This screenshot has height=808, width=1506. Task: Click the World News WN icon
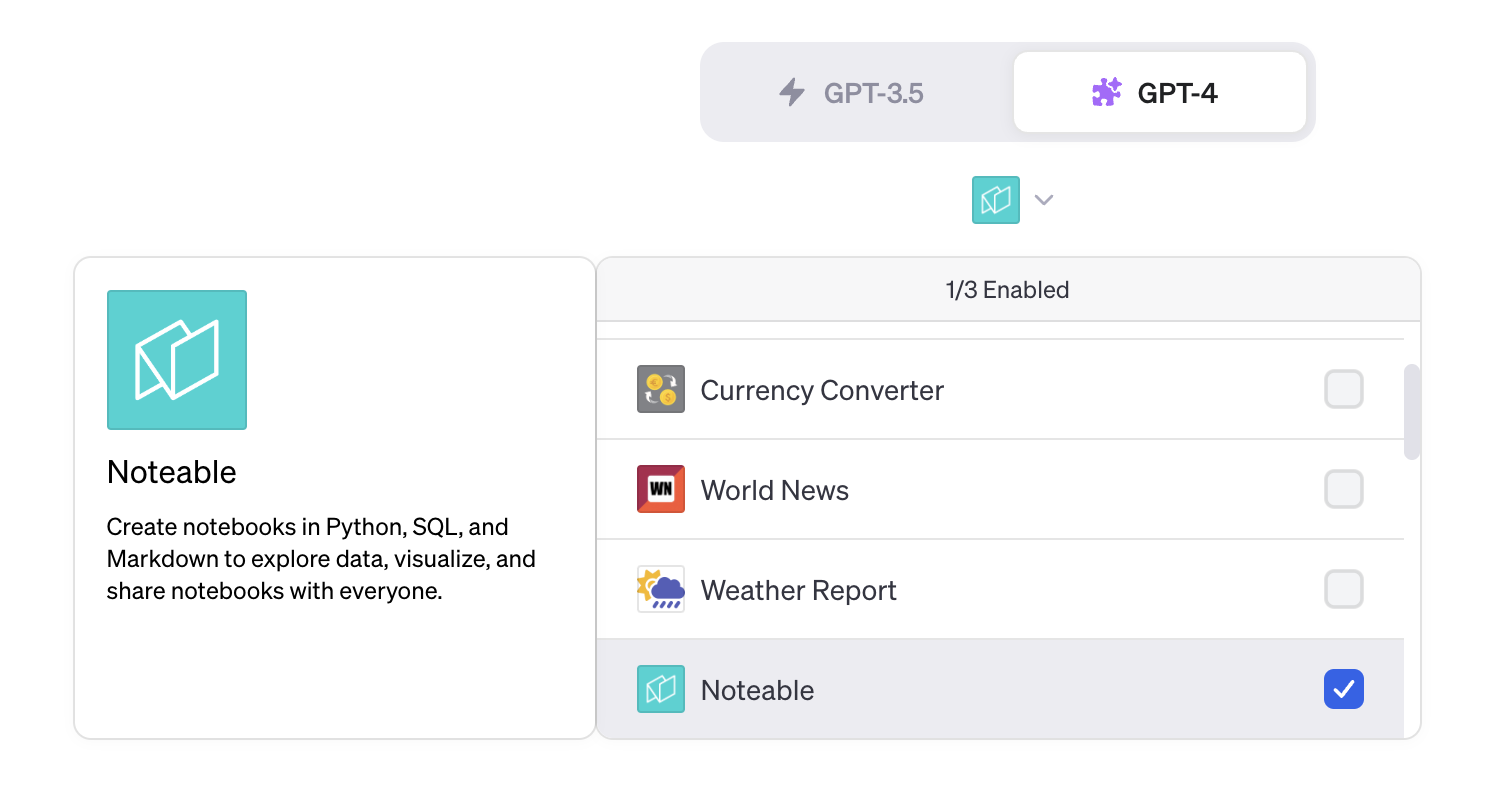(661, 489)
